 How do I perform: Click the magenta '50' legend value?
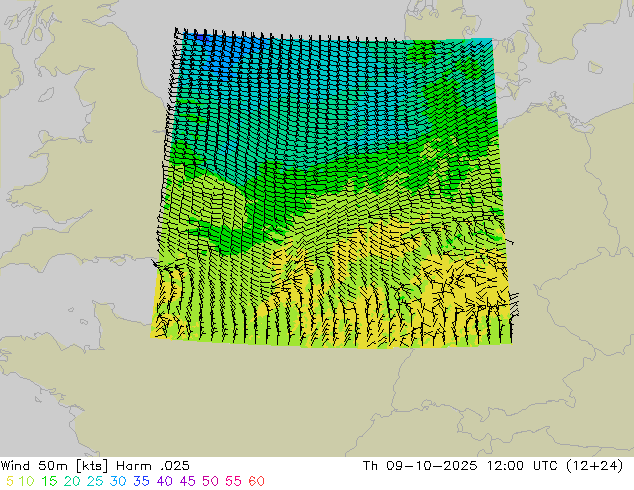pyautogui.click(x=210, y=481)
